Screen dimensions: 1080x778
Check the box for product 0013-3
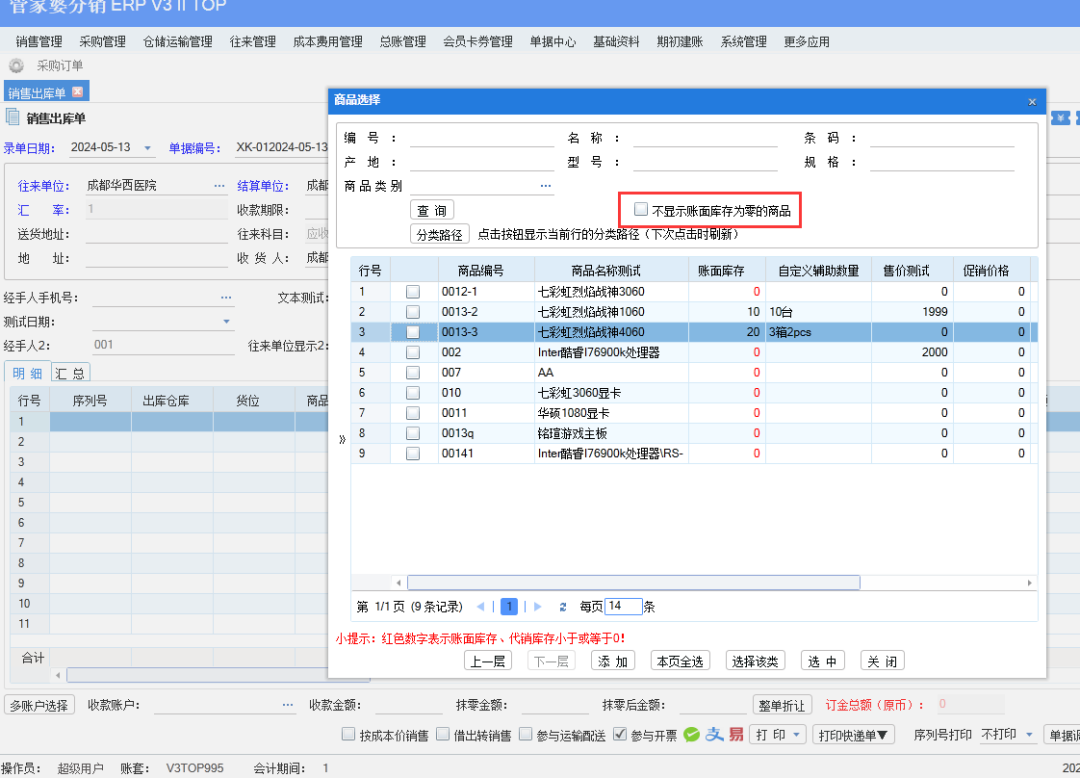tap(413, 332)
